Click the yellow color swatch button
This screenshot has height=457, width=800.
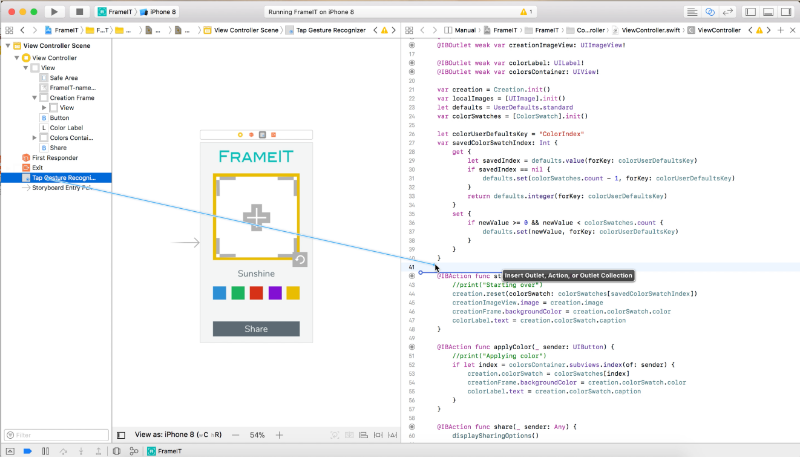pos(293,293)
